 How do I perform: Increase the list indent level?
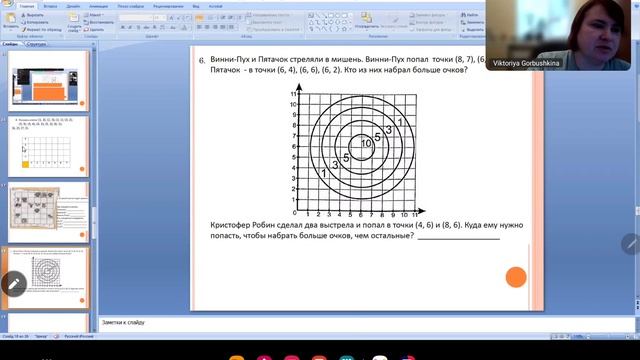point(231,18)
